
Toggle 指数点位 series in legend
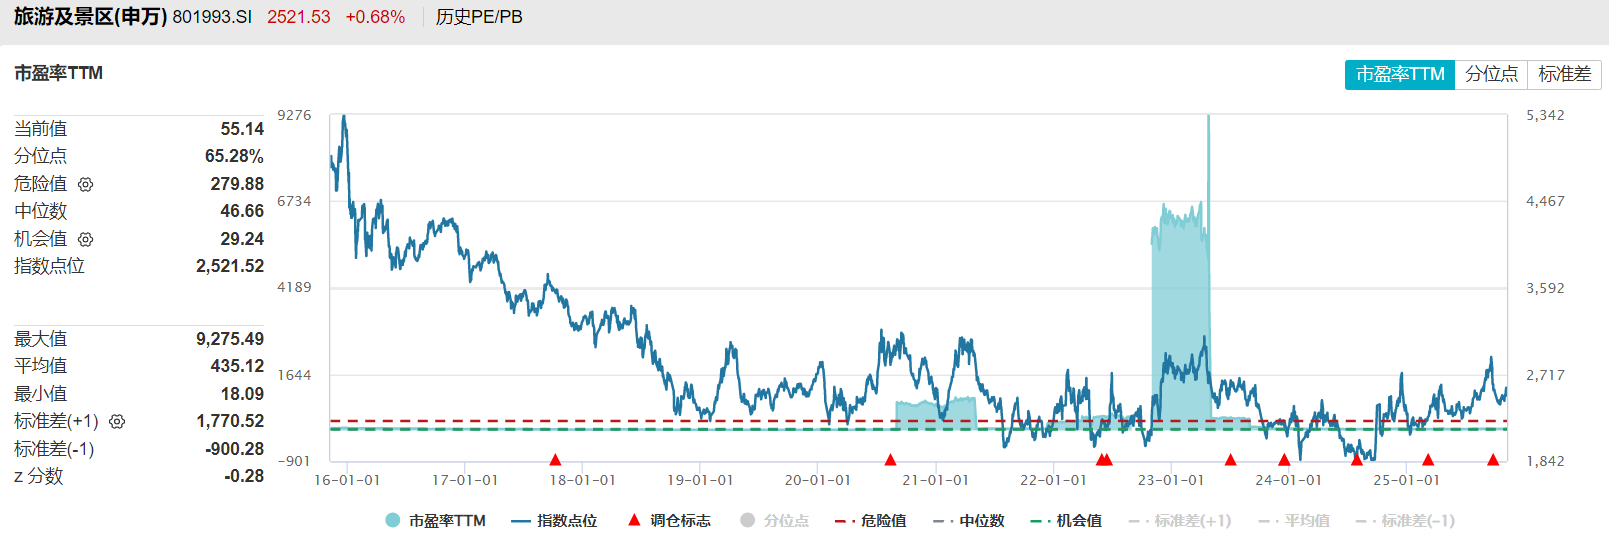(x=554, y=520)
